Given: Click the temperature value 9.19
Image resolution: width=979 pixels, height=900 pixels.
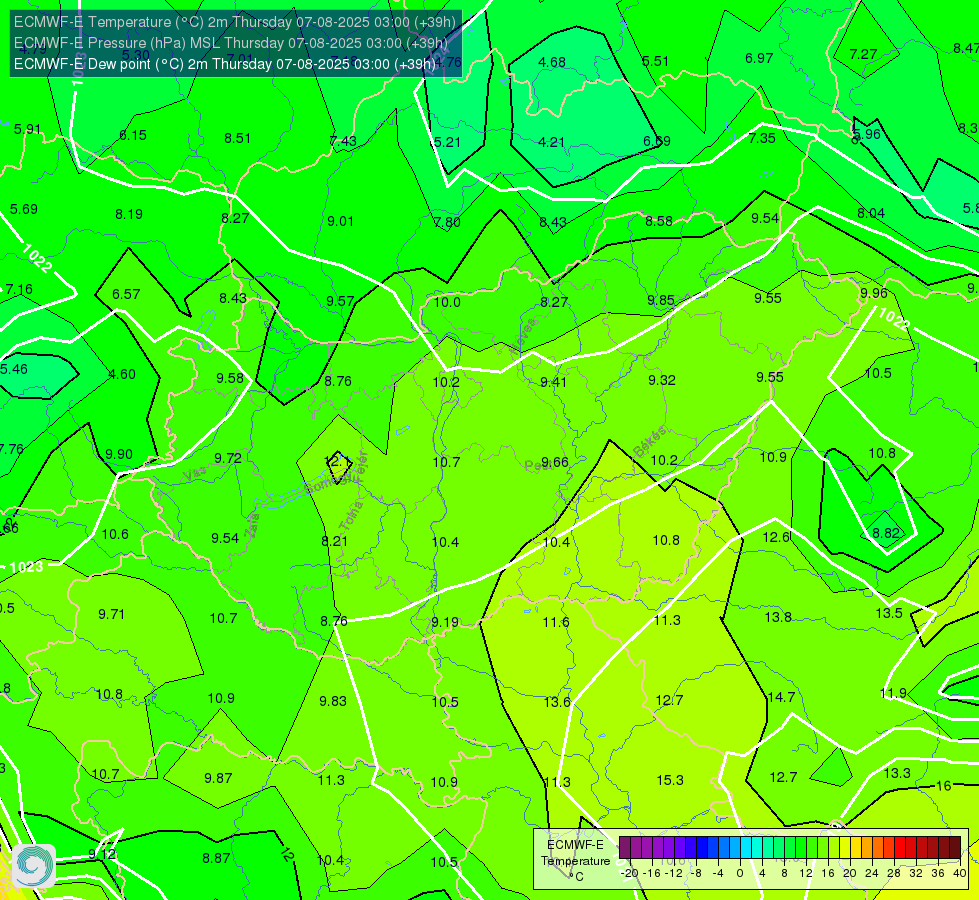Looking at the screenshot, I should pyautogui.click(x=445, y=622).
